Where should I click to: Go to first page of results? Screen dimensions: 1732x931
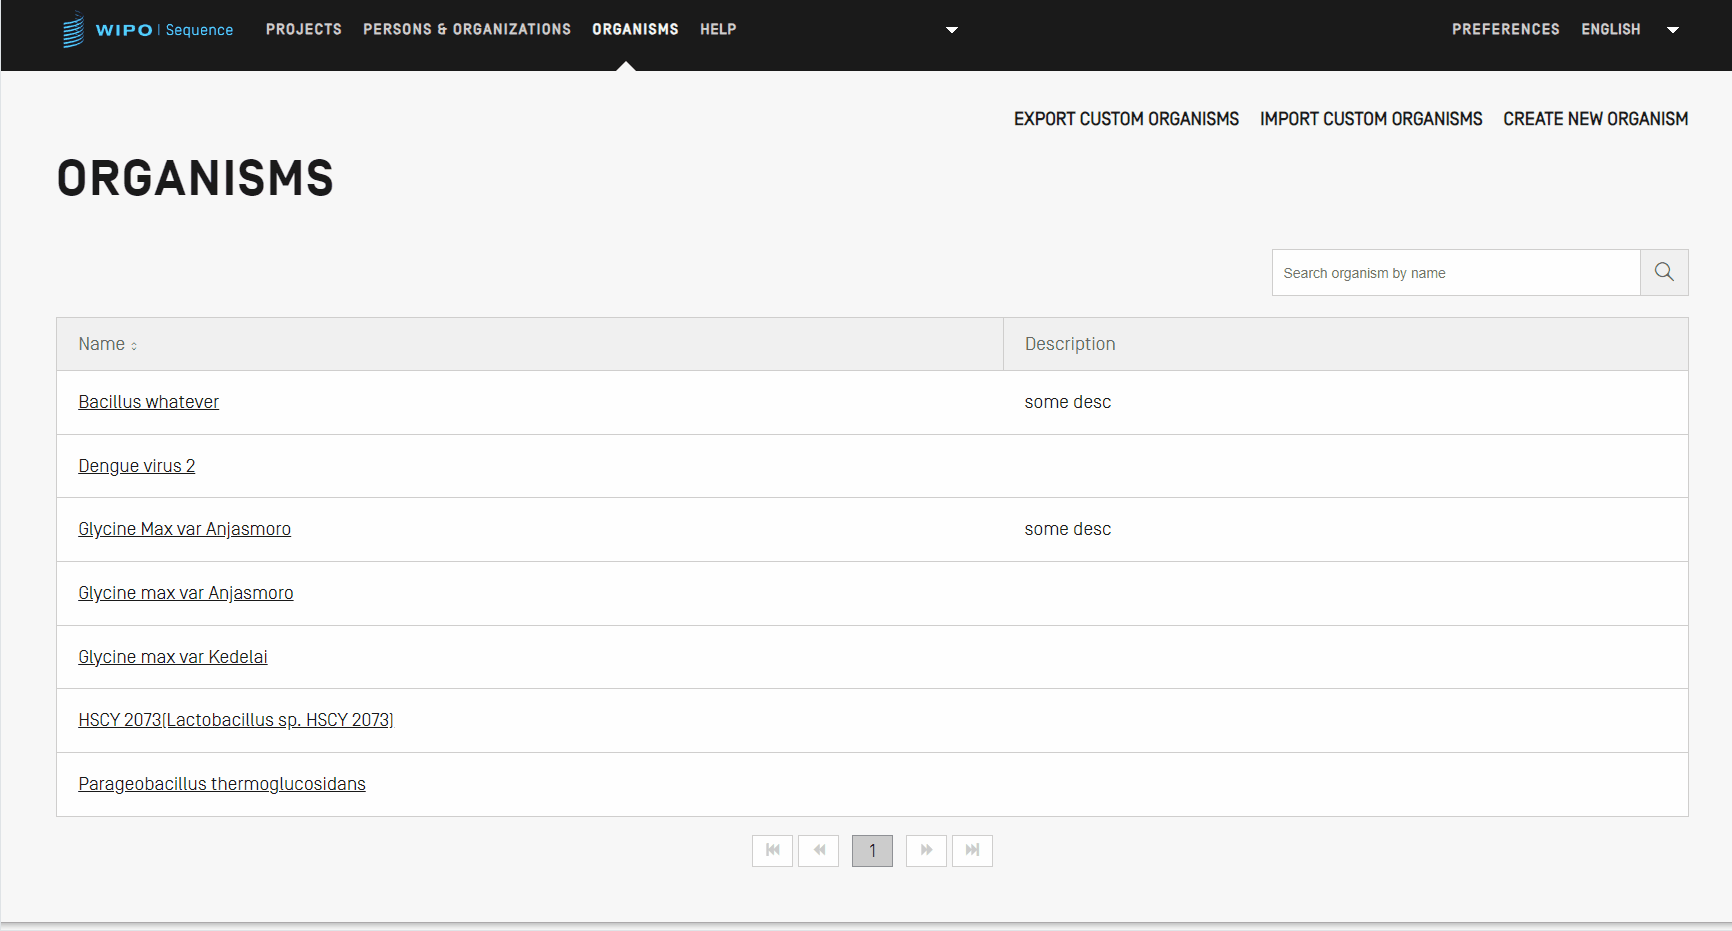pos(772,851)
